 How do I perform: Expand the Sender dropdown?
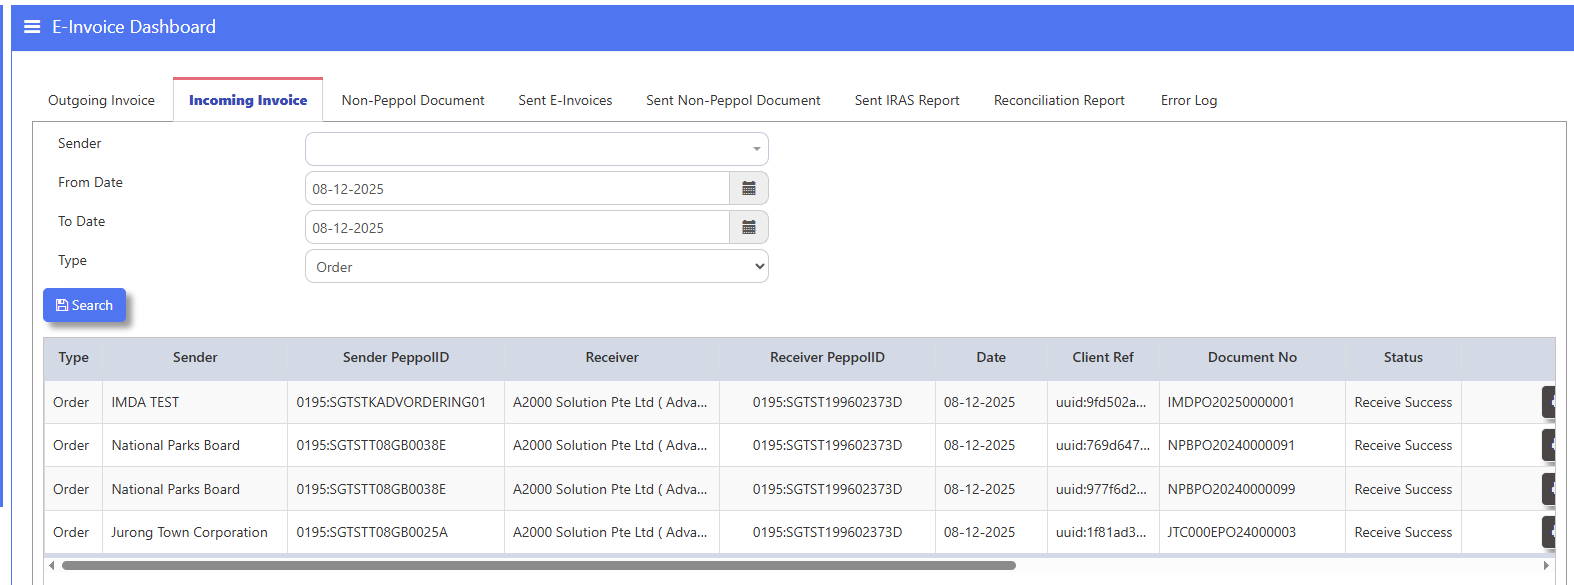tap(537, 149)
